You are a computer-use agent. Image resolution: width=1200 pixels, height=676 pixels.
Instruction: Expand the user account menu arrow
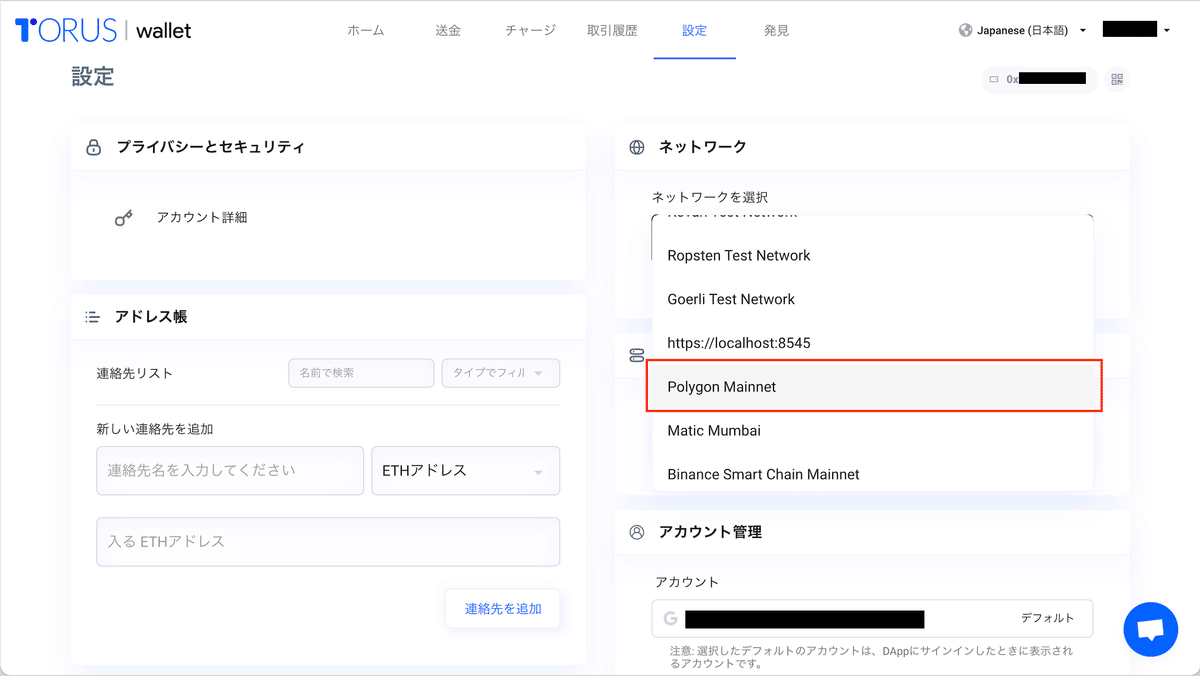[x=1167, y=30]
